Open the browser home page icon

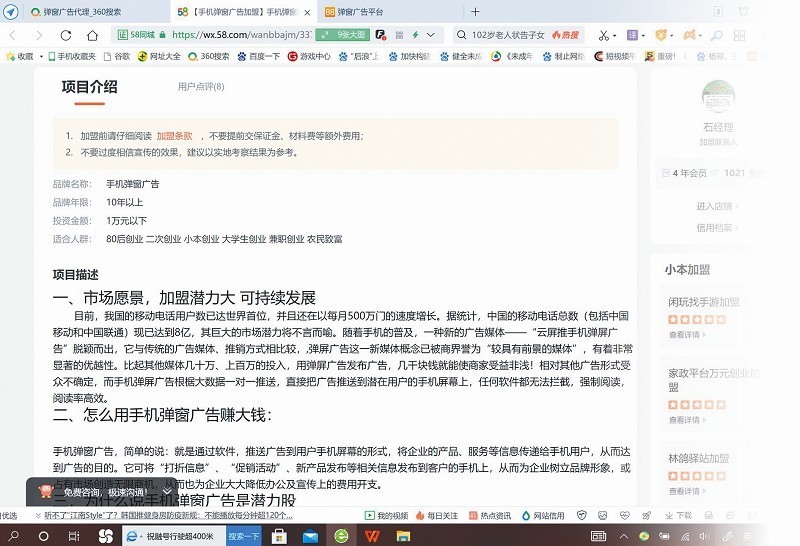[x=92, y=35]
